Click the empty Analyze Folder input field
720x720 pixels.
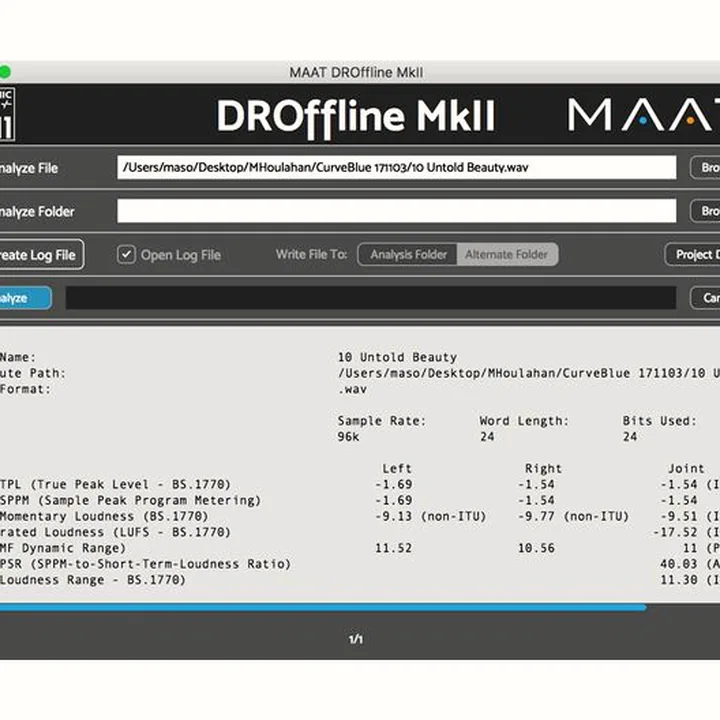pyautogui.click(x=396, y=211)
